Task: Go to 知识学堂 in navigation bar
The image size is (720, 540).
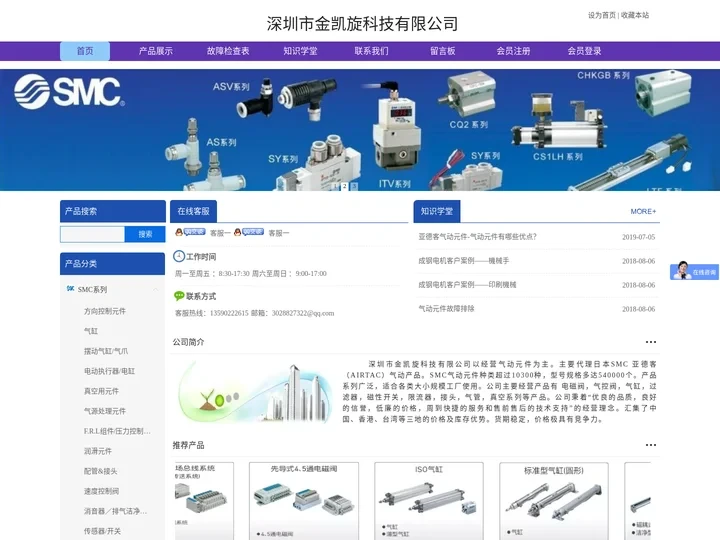Action: pos(300,51)
